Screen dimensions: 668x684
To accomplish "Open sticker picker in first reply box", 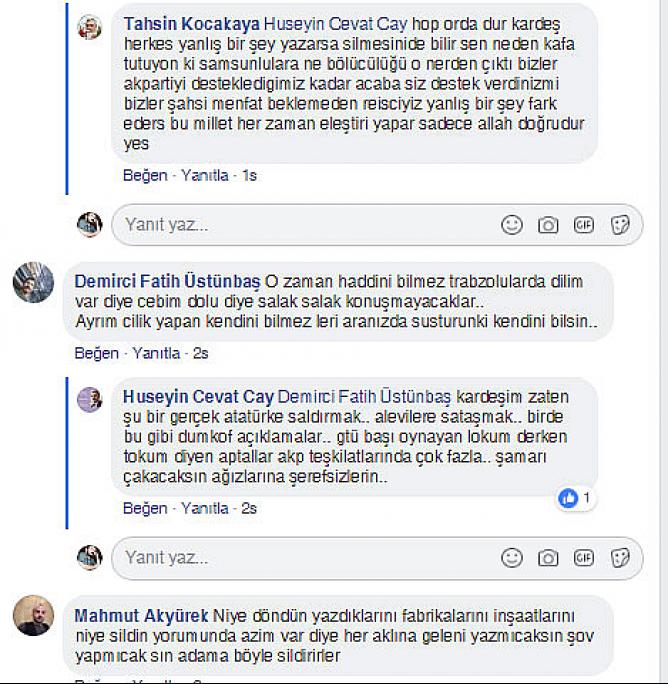I will click(620, 225).
